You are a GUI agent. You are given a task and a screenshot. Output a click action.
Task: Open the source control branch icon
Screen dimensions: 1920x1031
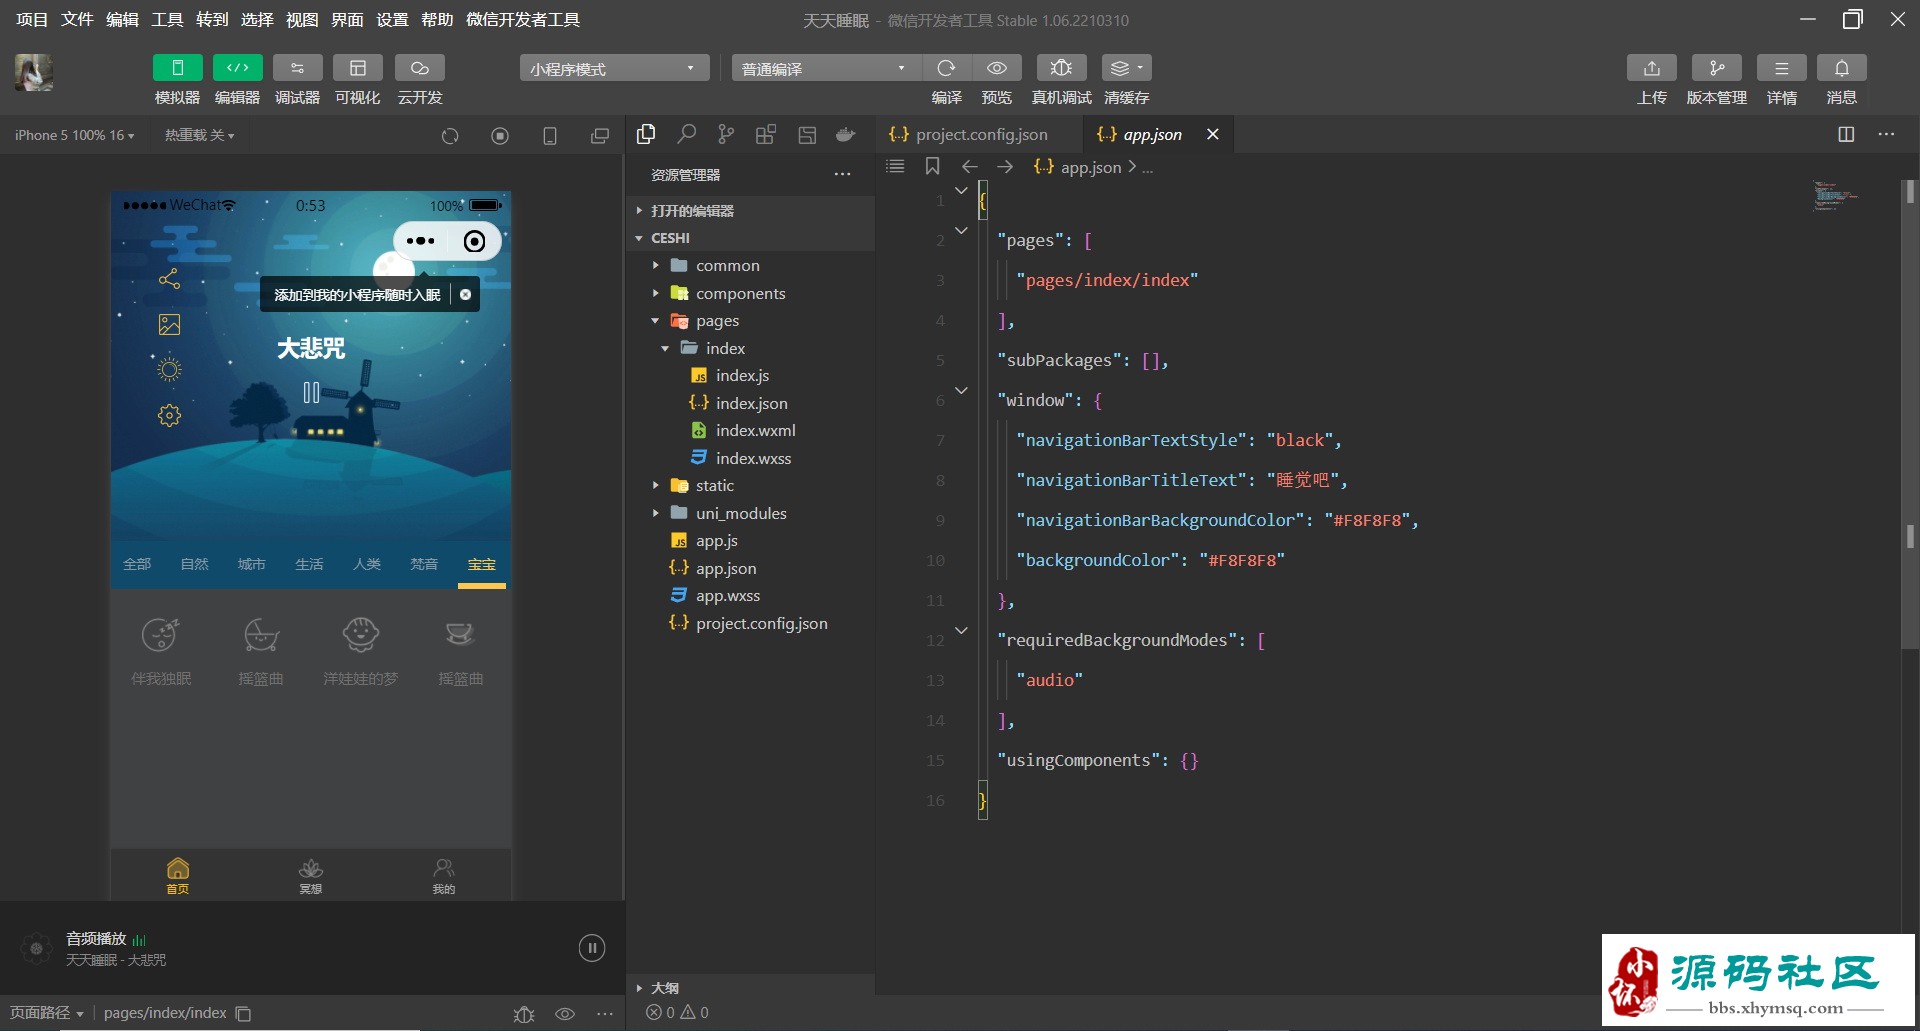point(726,134)
